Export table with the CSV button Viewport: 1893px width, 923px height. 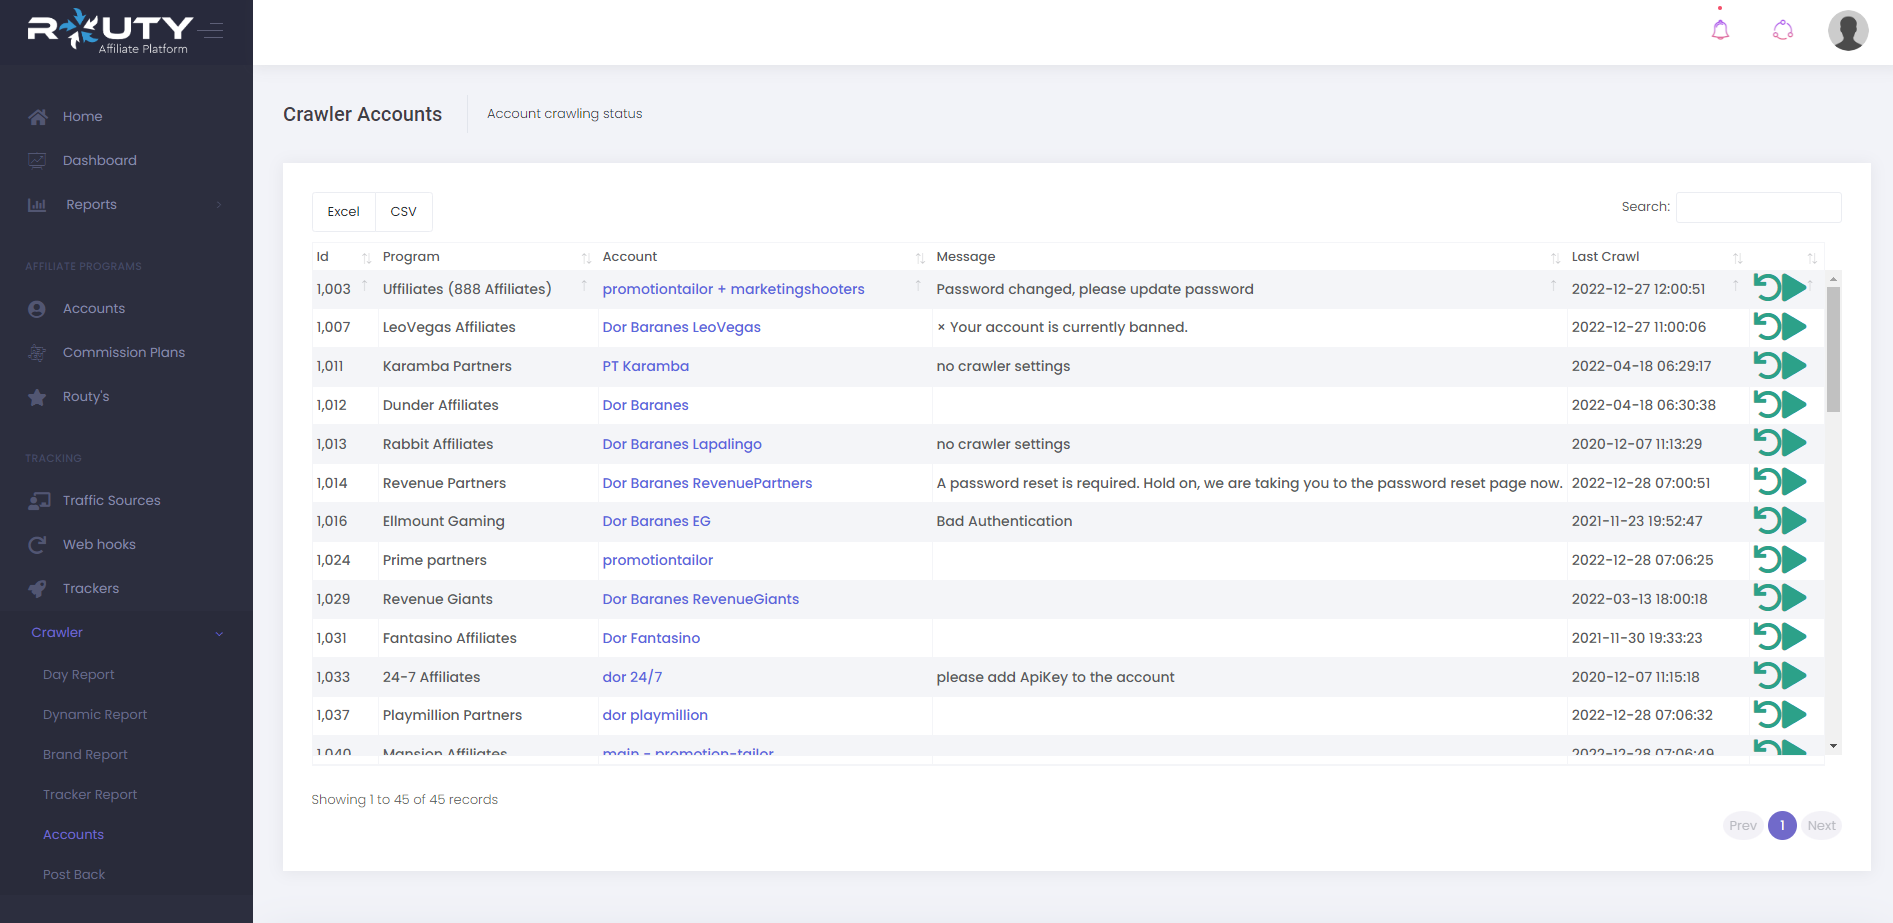pos(403,212)
